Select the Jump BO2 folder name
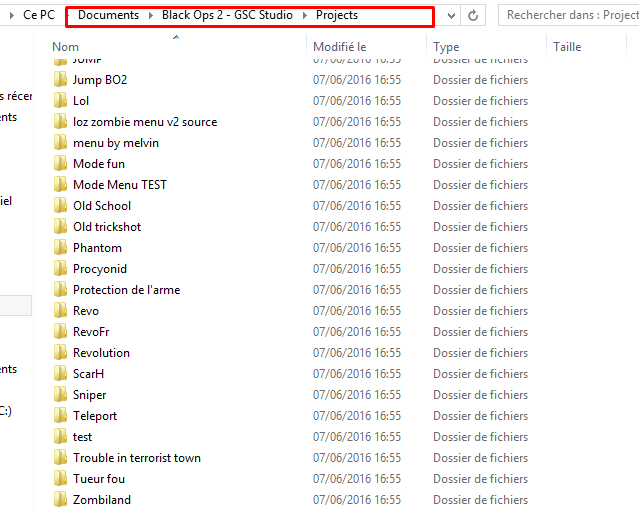This screenshot has height=521, width=639. pos(100,80)
